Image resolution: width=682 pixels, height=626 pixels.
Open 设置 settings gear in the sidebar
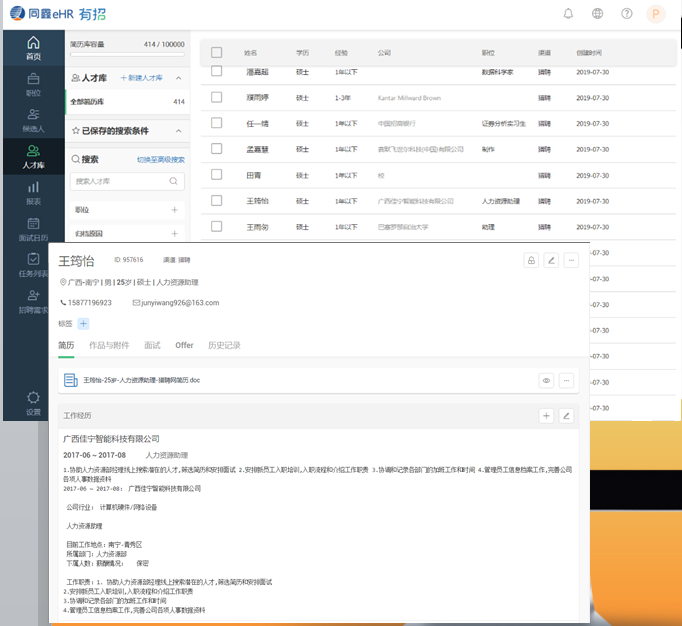pyautogui.click(x=34, y=403)
